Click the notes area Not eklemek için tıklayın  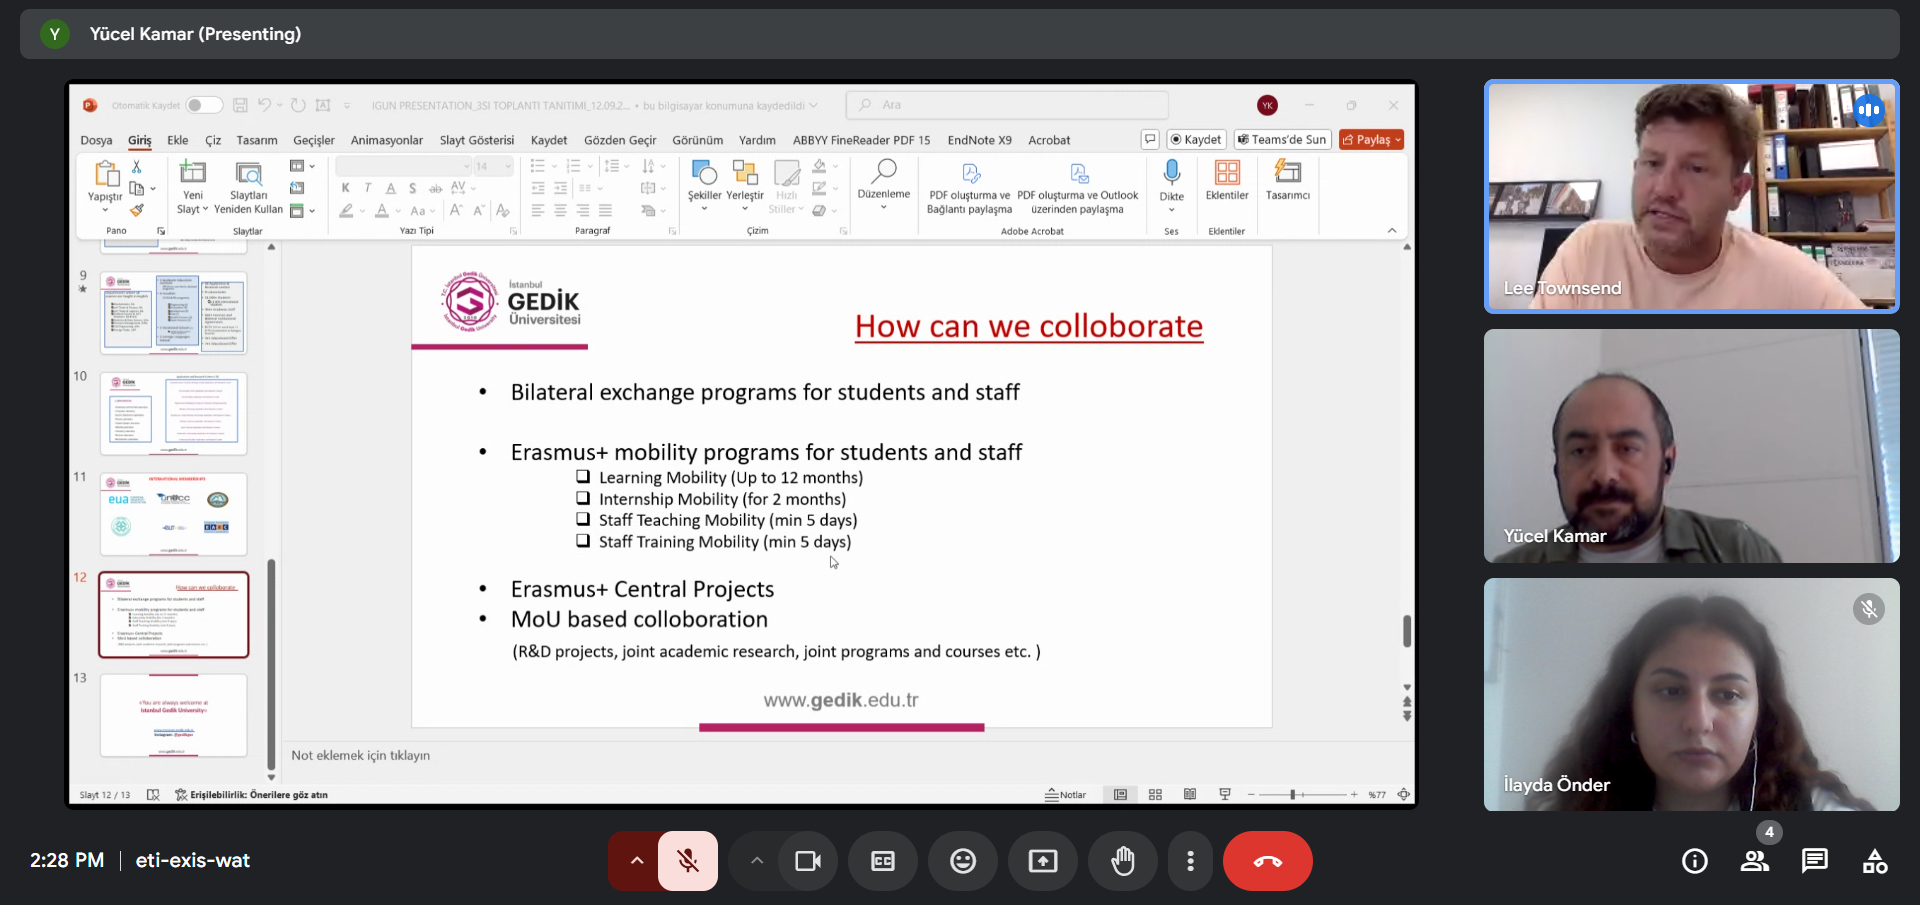click(x=361, y=756)
